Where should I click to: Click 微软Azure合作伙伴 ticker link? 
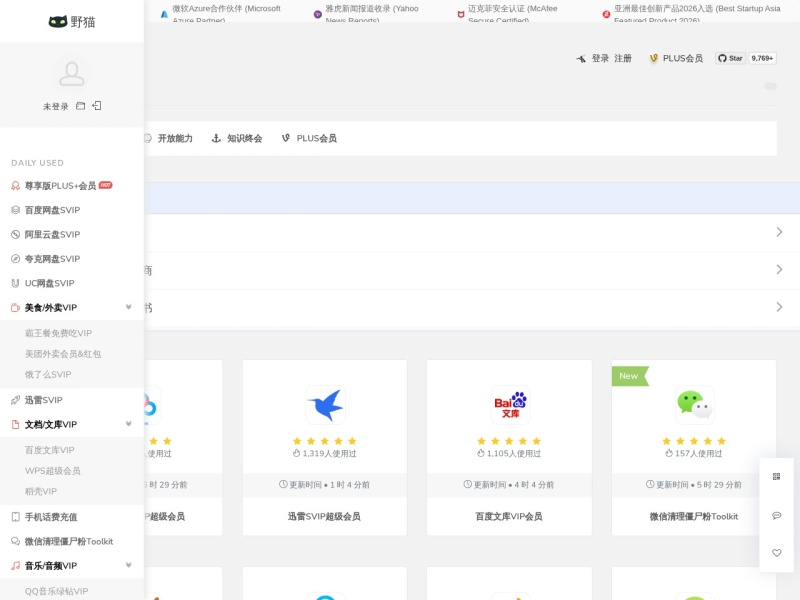coord(227,14)
